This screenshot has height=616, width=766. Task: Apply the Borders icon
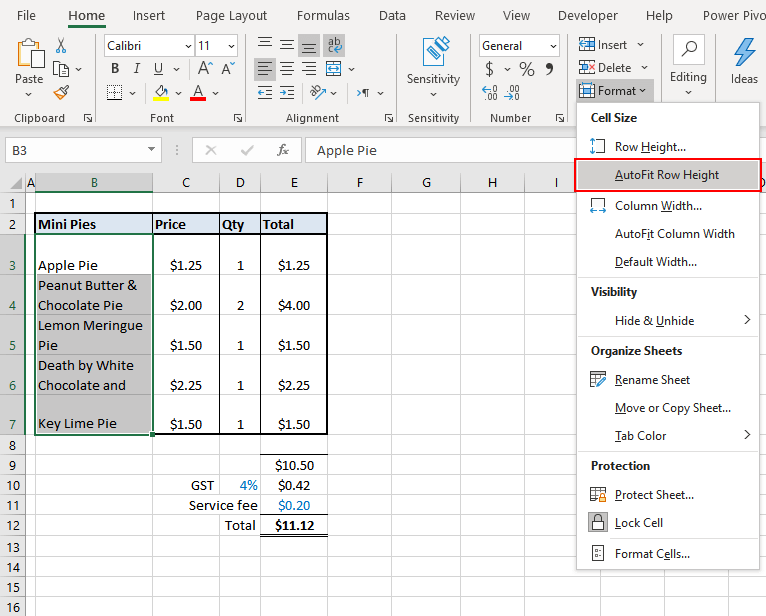pos(115,92)
